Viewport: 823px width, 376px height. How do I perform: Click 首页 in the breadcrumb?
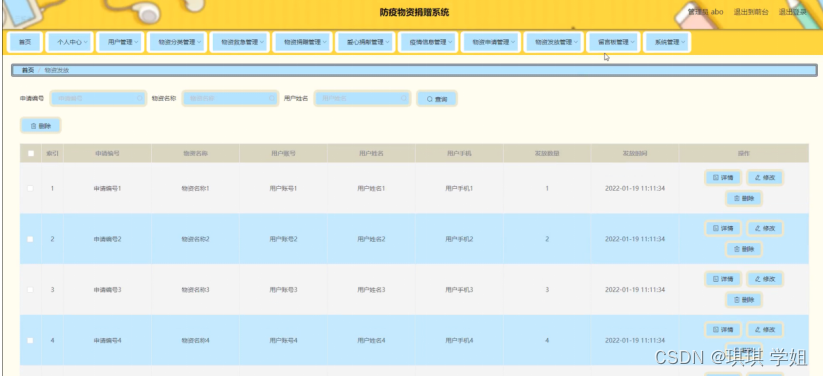point(28,70)
